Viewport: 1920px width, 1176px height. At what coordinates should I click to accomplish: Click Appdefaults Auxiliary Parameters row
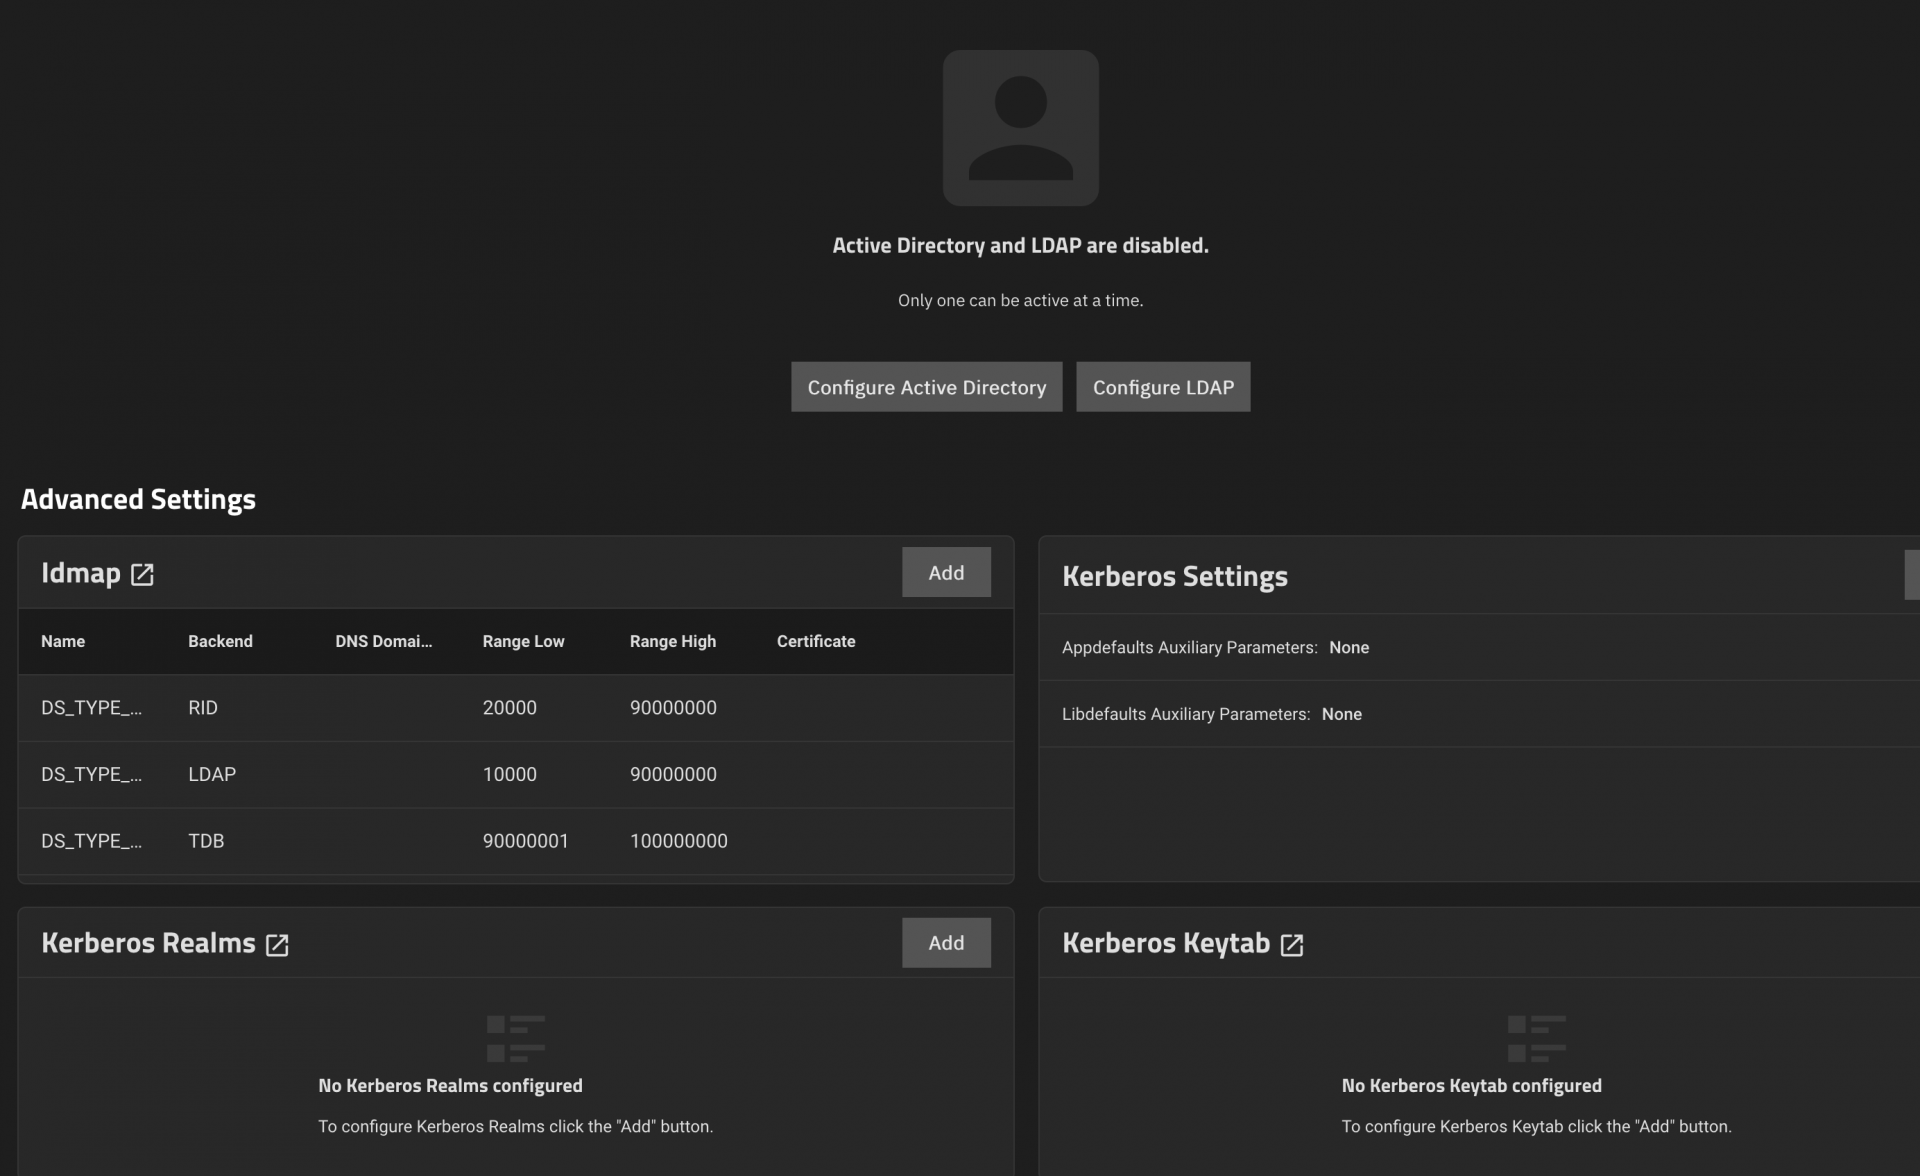pyautogui.click(x=1479, y=648)
